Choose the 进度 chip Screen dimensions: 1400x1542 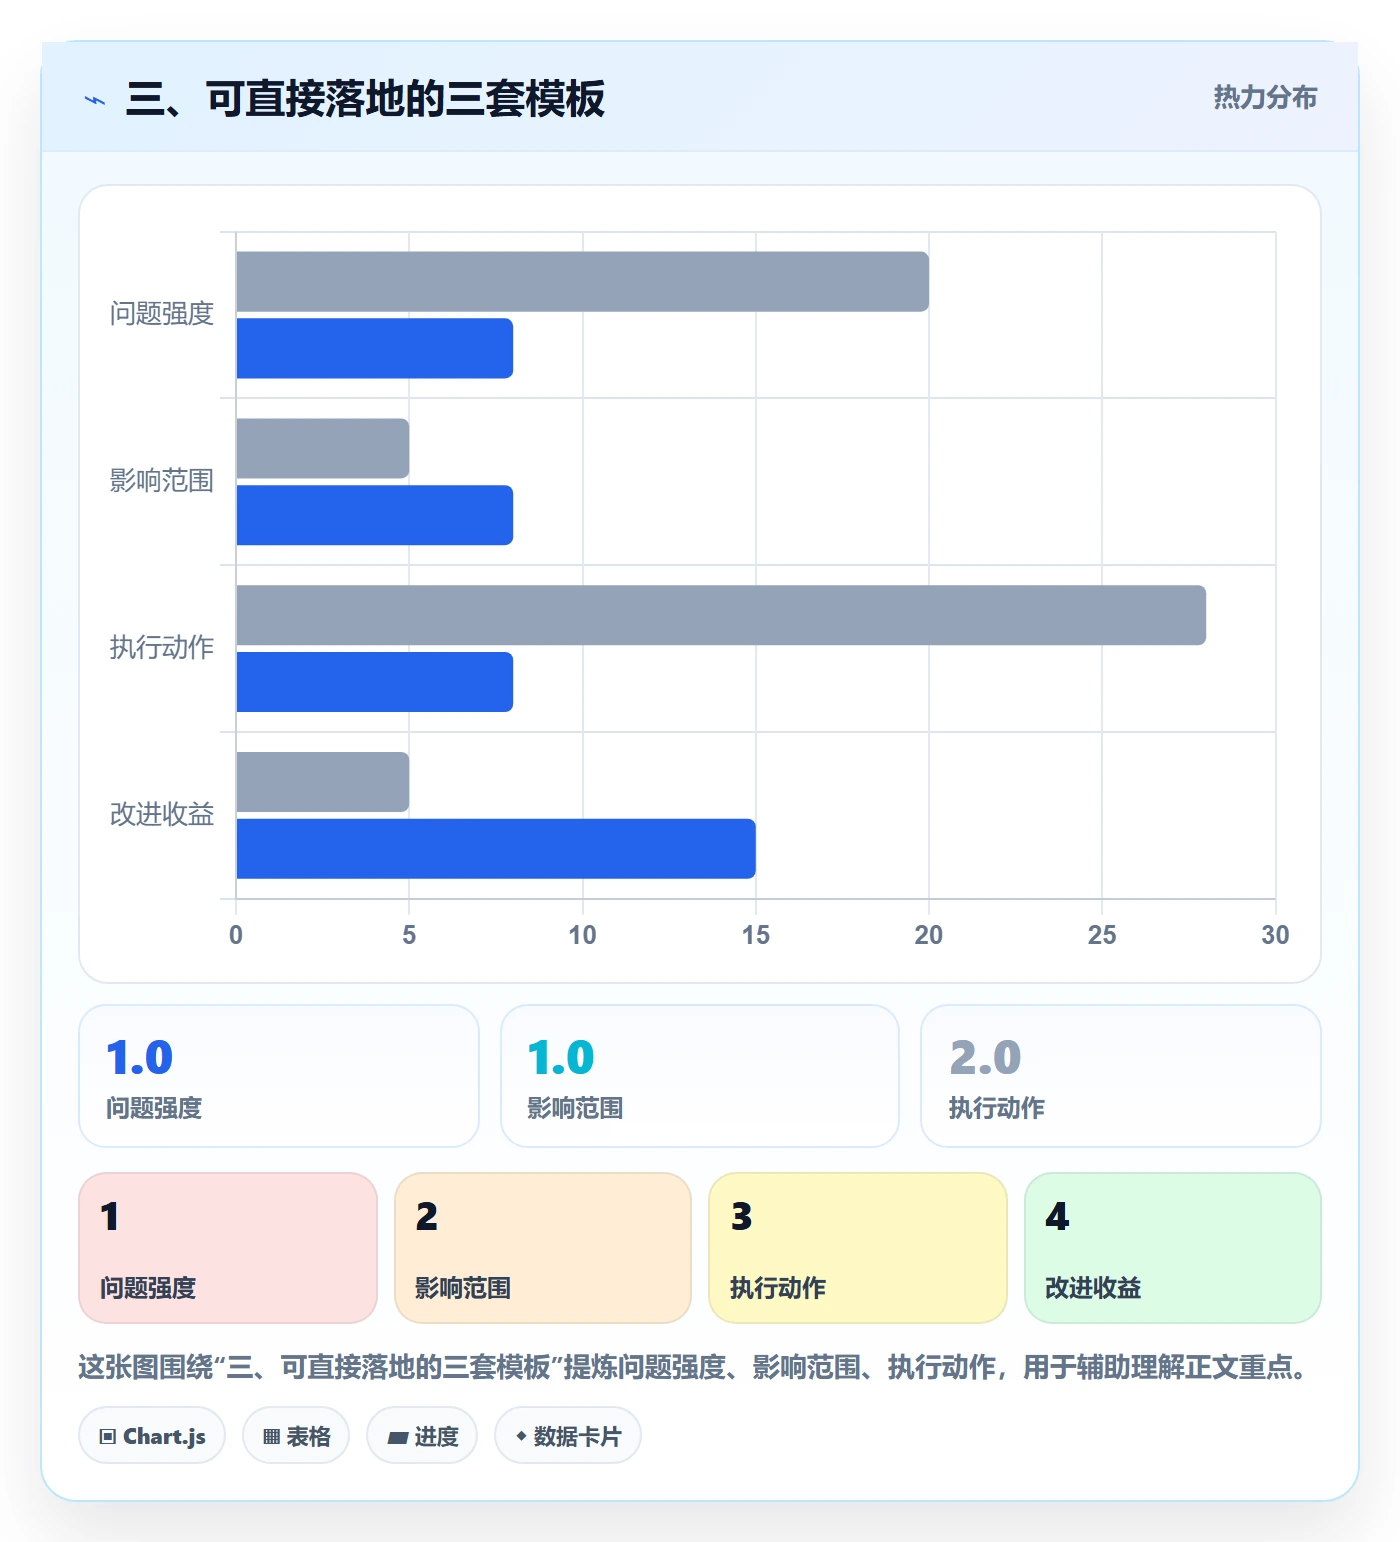422,1436
